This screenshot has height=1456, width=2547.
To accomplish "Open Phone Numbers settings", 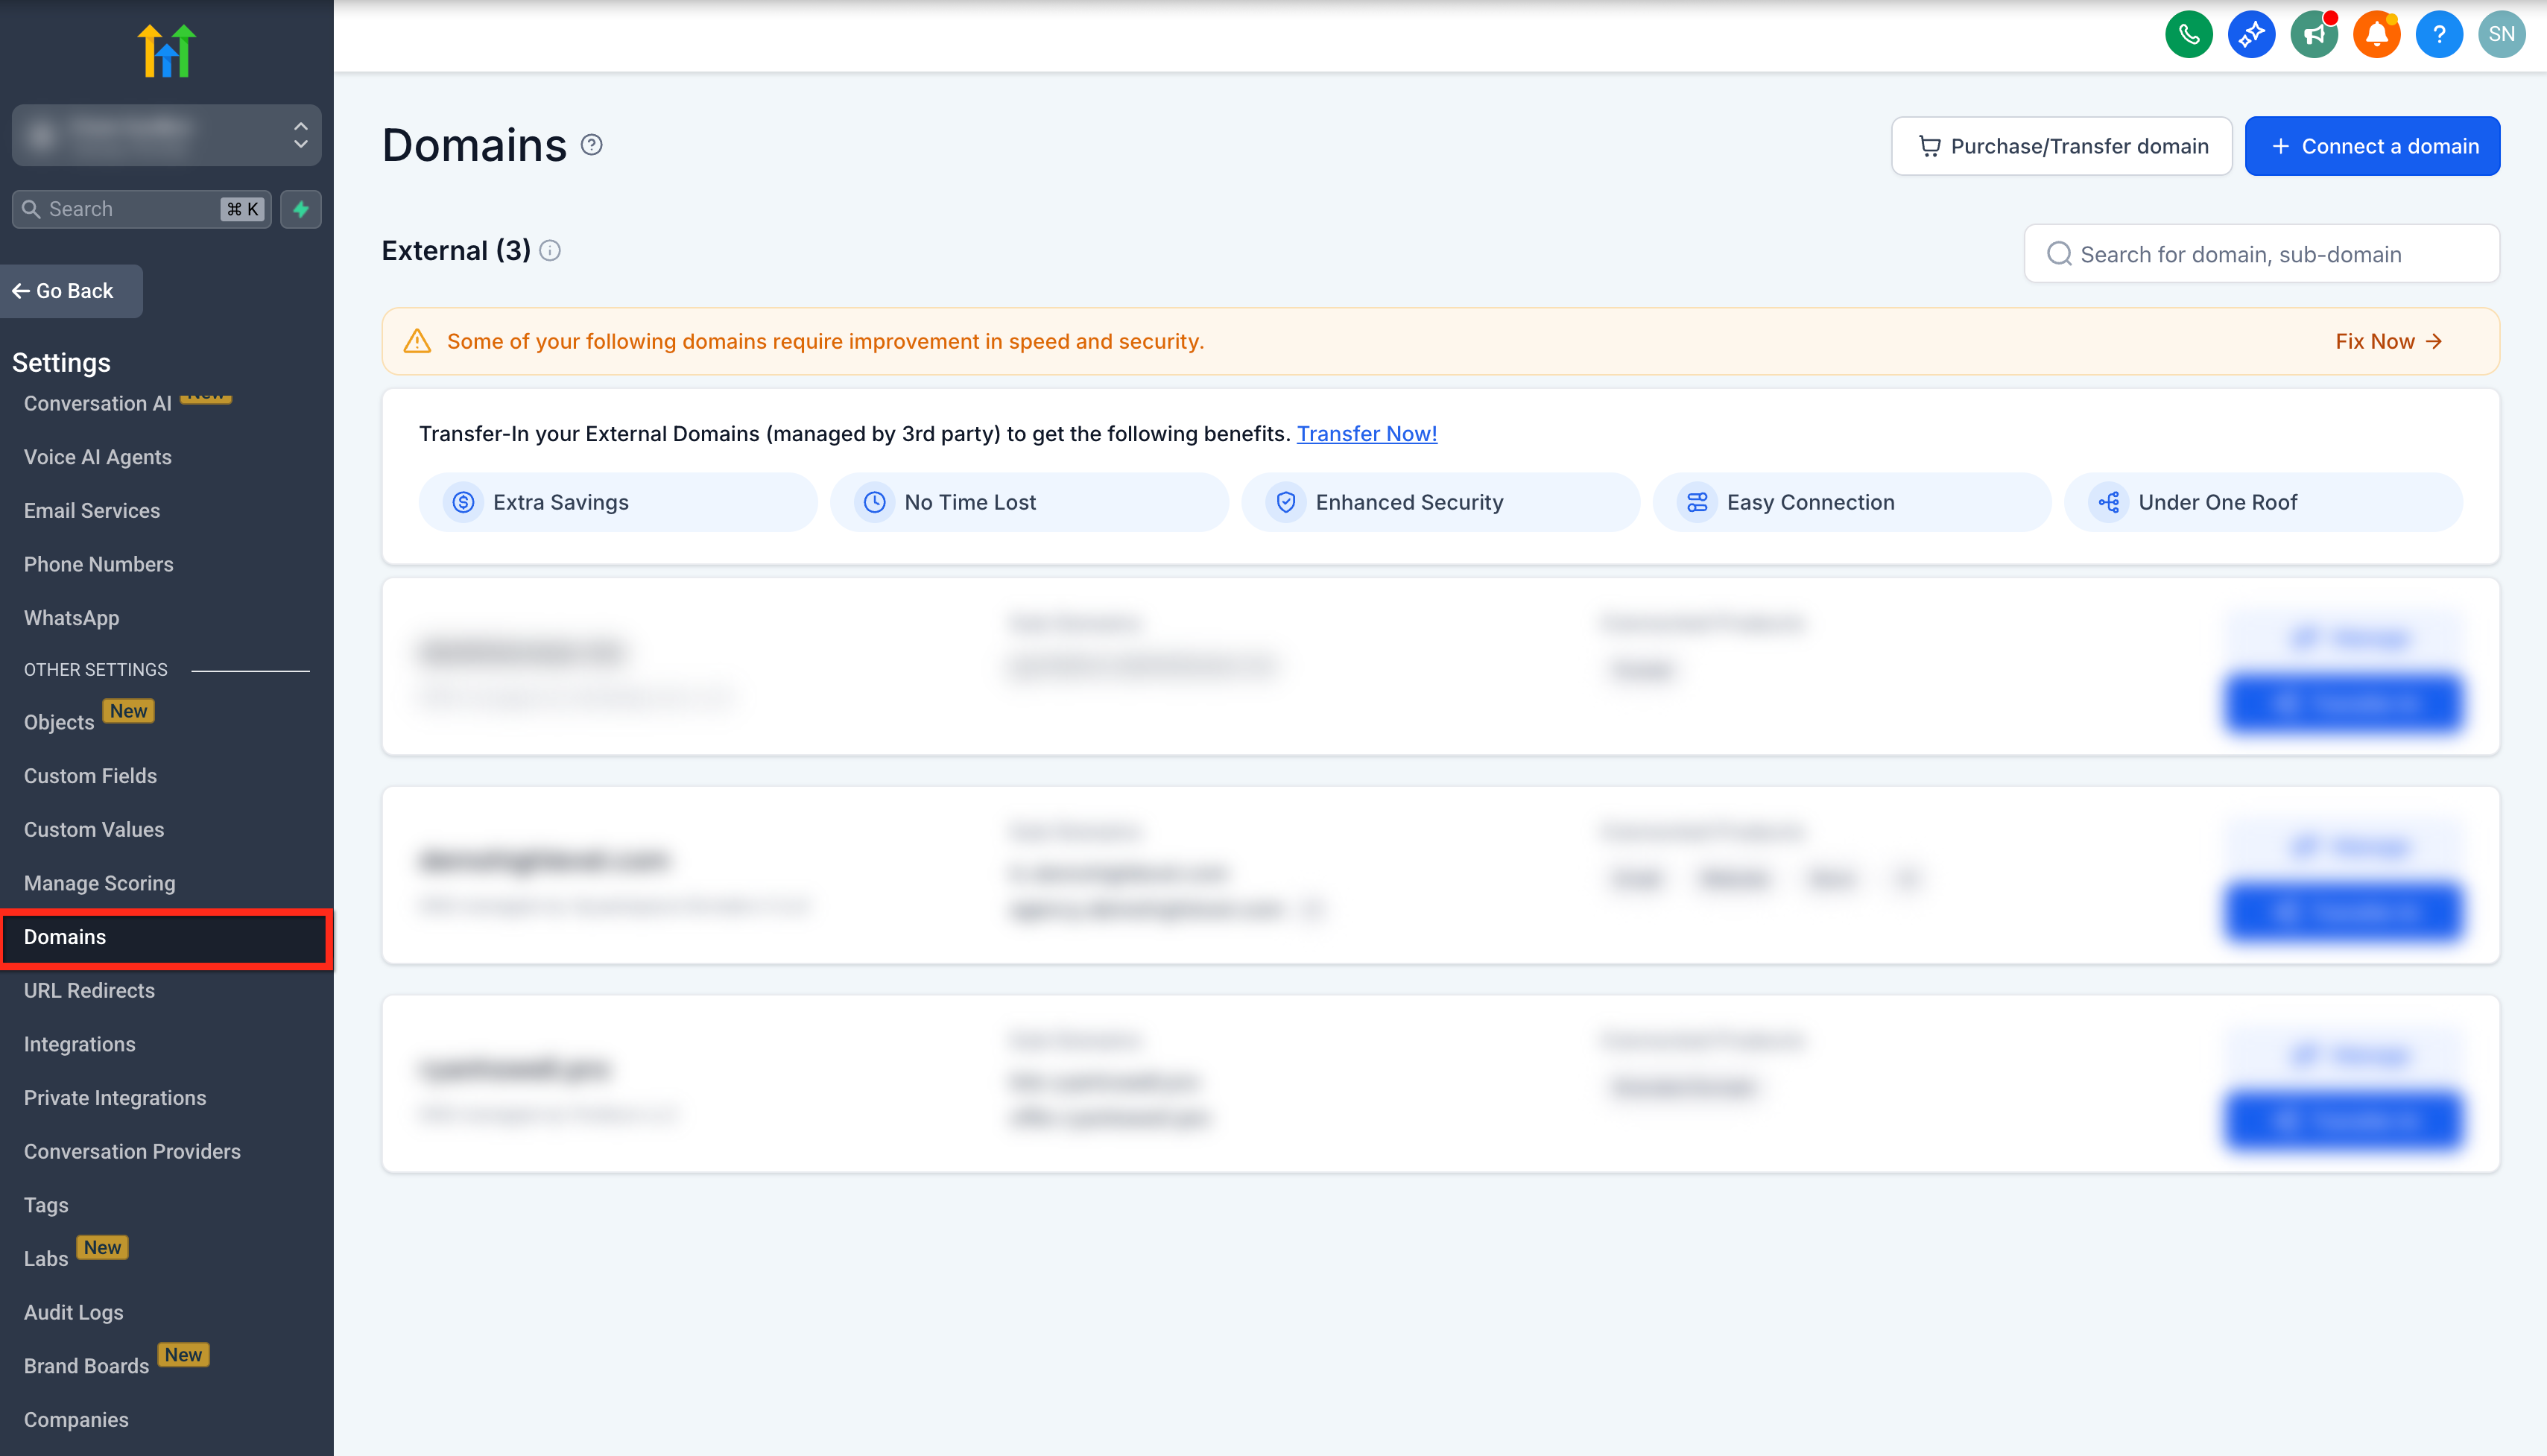I will (x=98, y=564).
